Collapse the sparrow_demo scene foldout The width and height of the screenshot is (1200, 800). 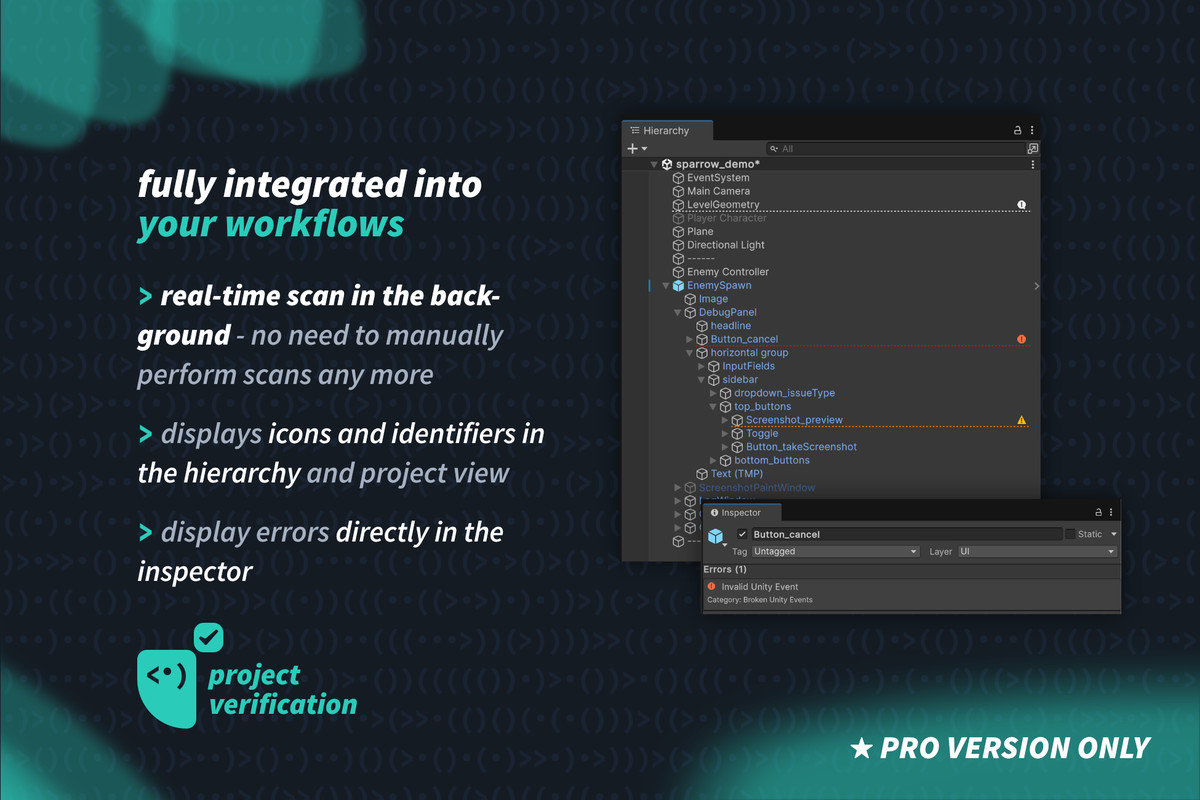[x=654, y=164]
